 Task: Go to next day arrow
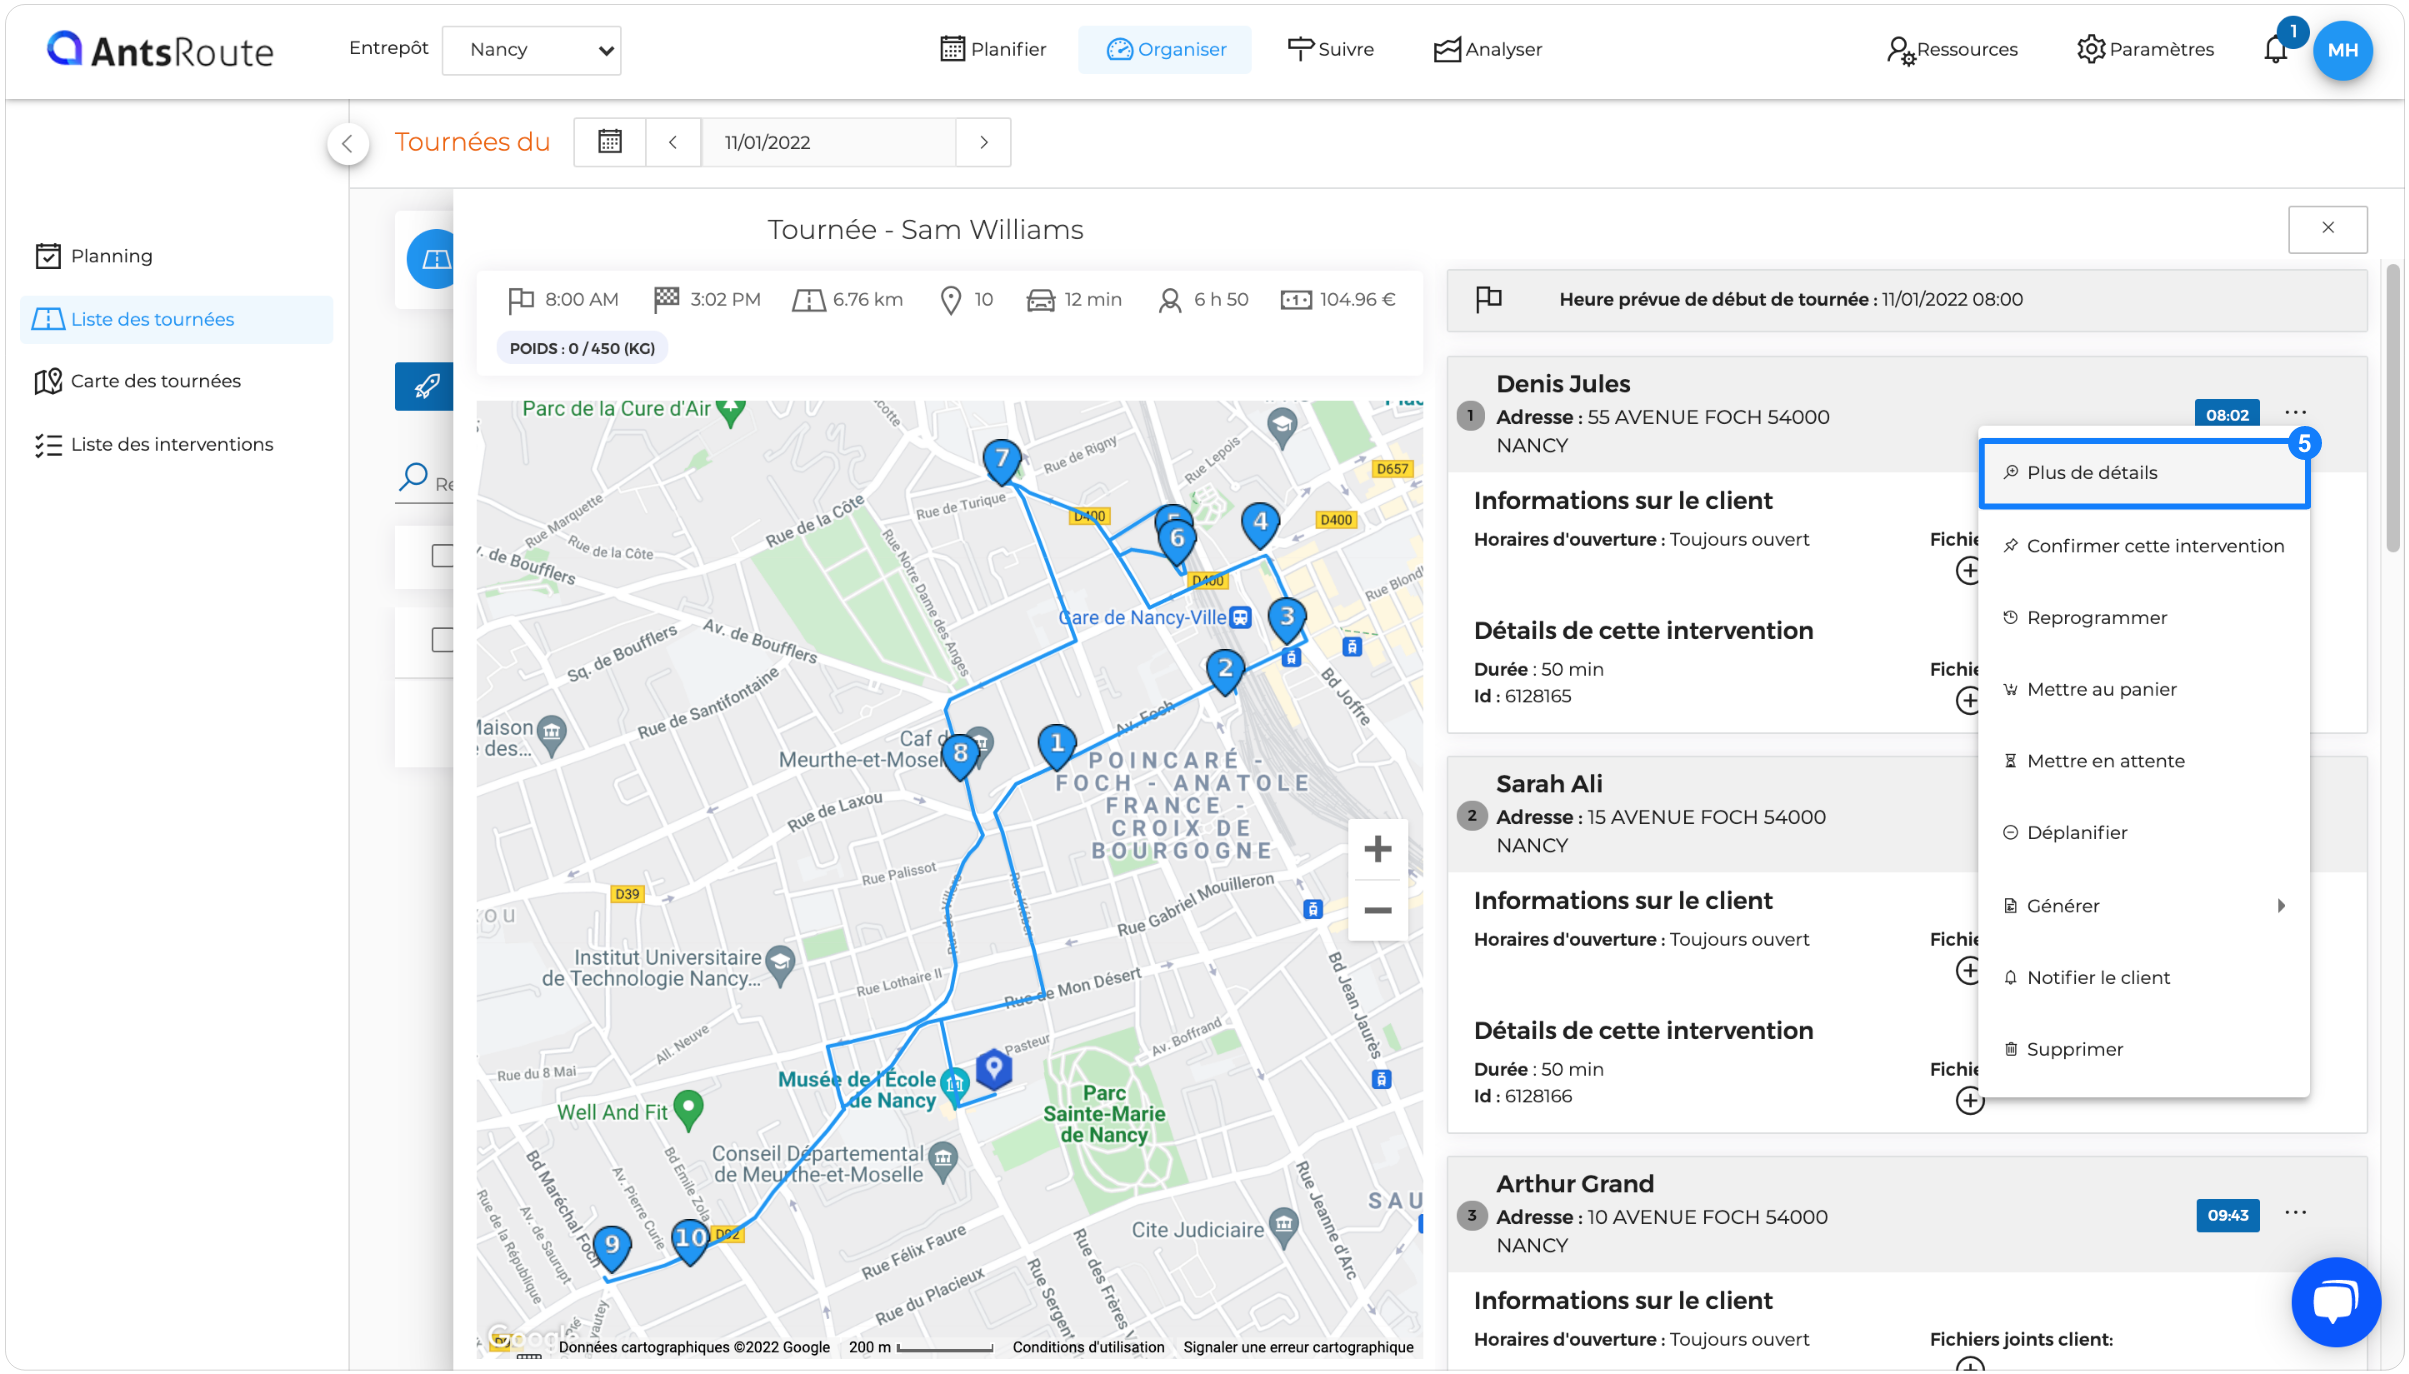click(984, 142)
